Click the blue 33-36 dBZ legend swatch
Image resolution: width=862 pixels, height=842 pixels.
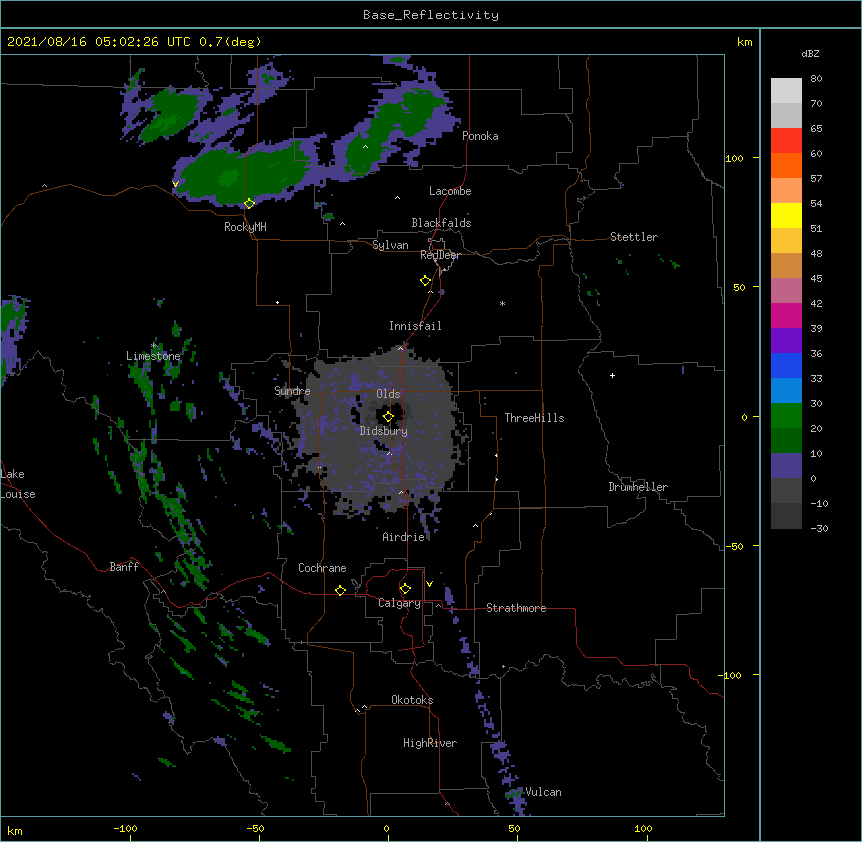coord(786,365)
